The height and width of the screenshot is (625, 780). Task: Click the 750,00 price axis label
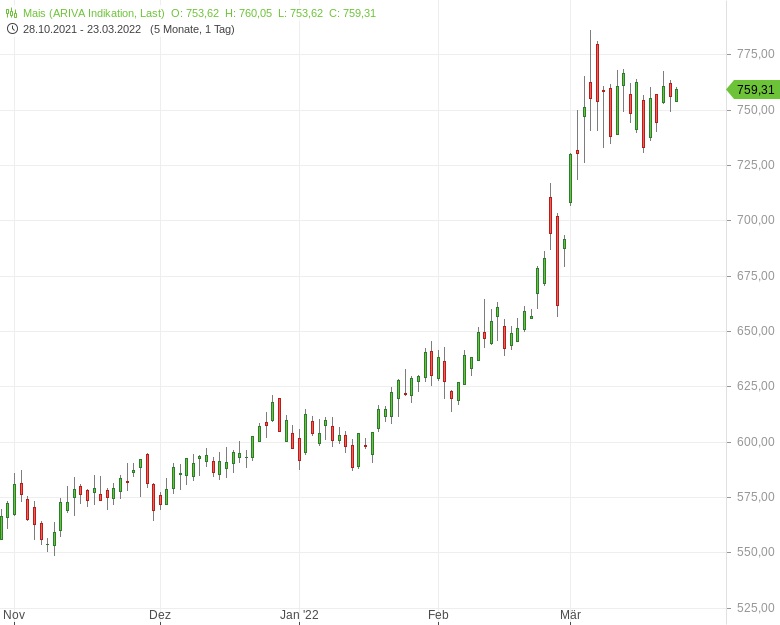point(756,109)
